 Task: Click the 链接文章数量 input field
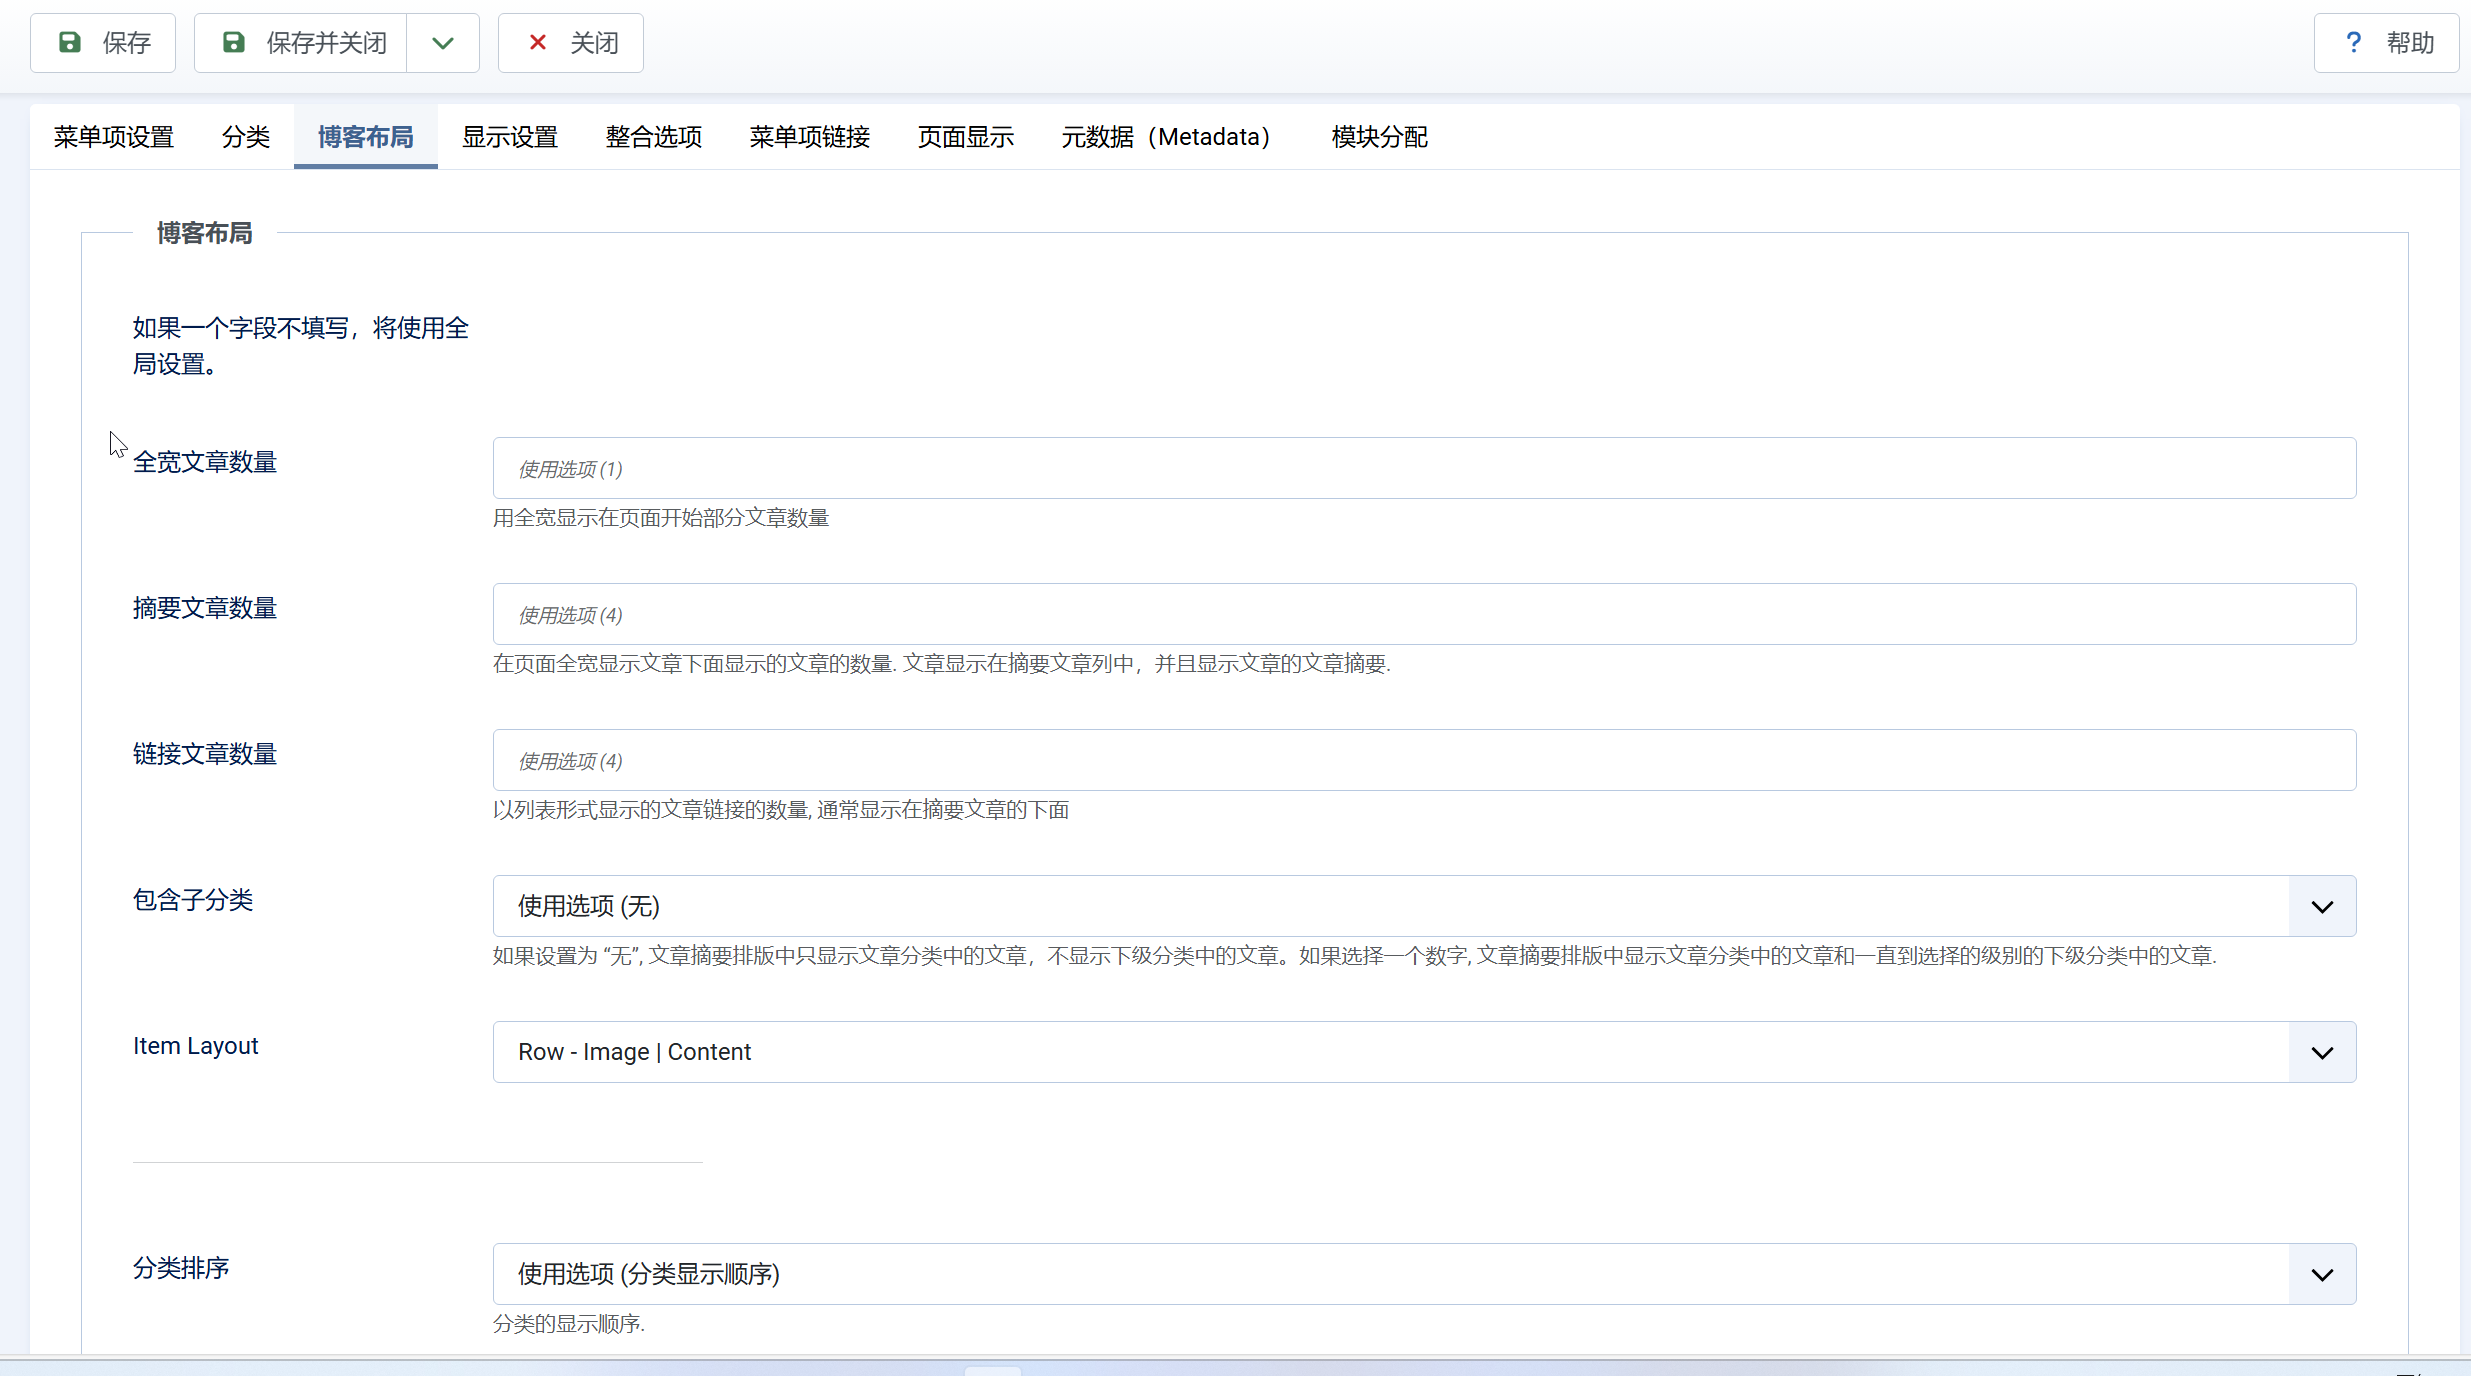(x=1424, y=760)
